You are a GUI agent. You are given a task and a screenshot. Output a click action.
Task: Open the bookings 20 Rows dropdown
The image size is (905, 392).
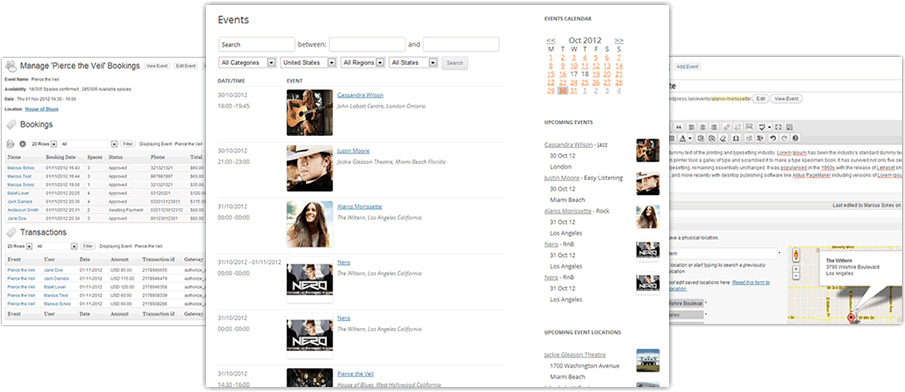[43, 144]
